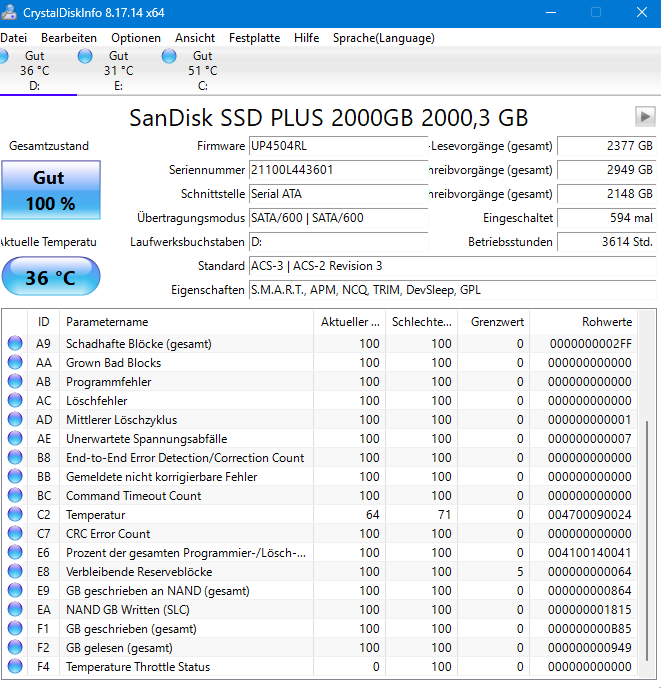Image resolution: width=661 pixels, height=688 pixels.
Task: Click the Eigenschaften field with S.M.A.R.T. features
Action: coord(453,290)
